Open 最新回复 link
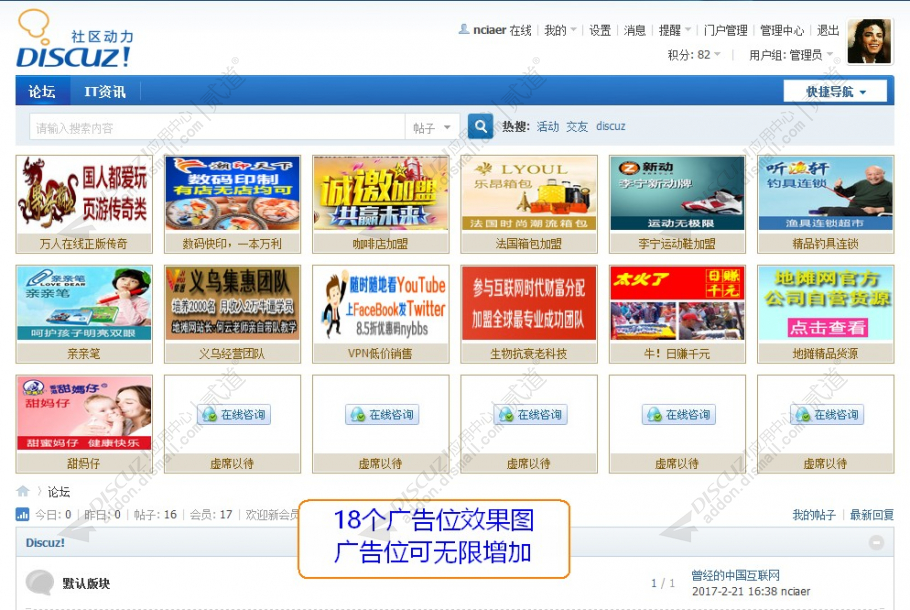This screenshot has height=610, width=910. [x=872, y=515]
